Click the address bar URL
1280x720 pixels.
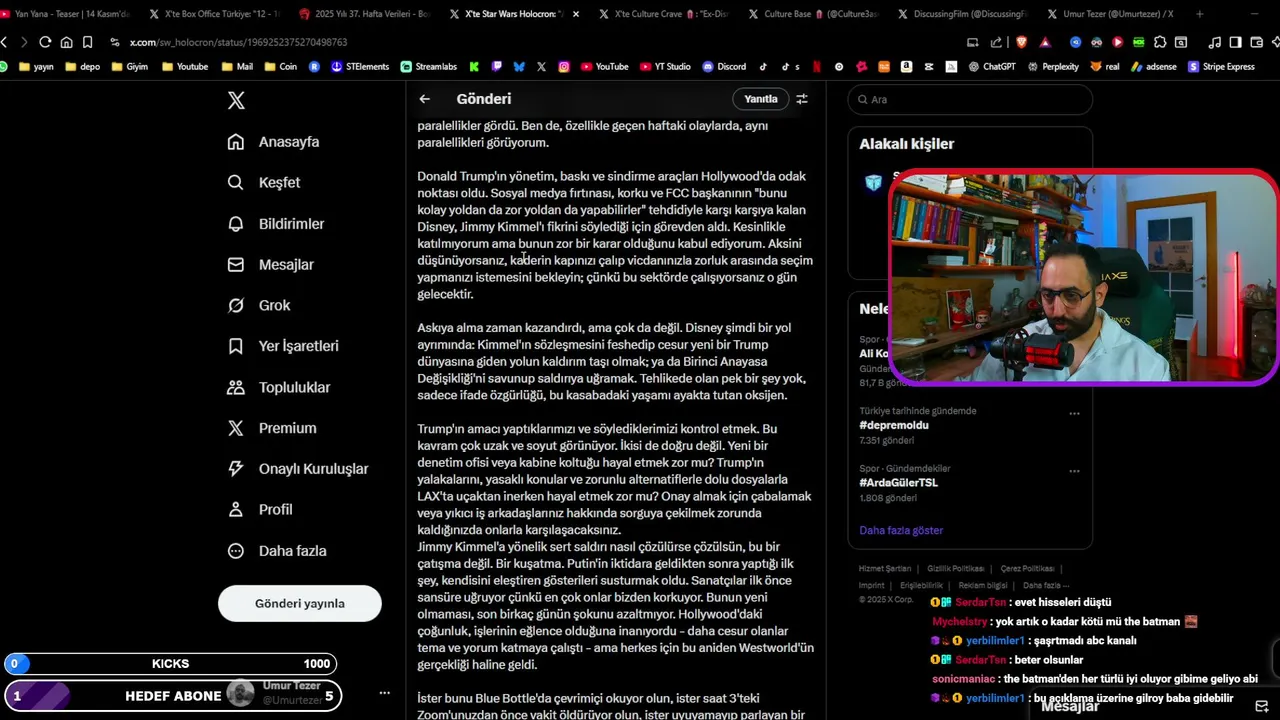[x=238, y=42]
